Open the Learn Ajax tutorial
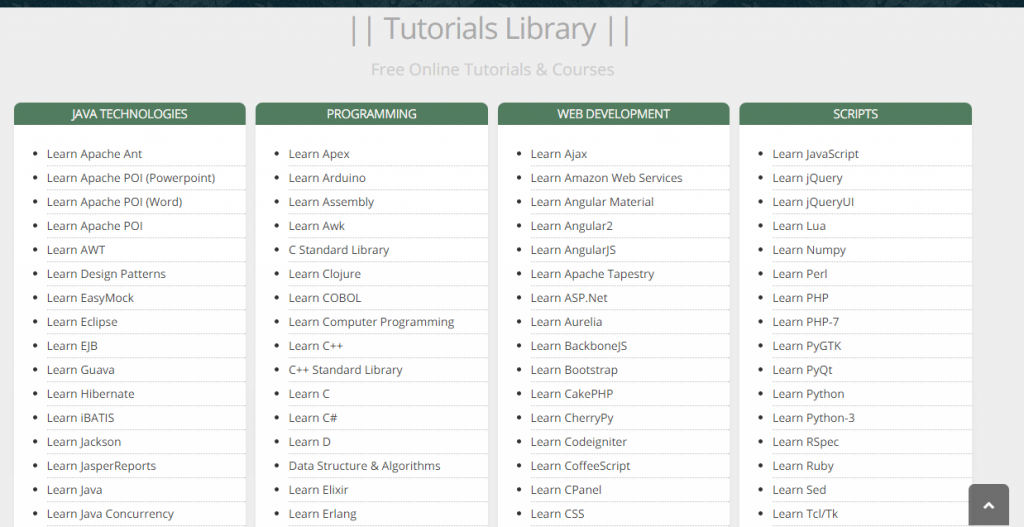 tap(558, 154)
